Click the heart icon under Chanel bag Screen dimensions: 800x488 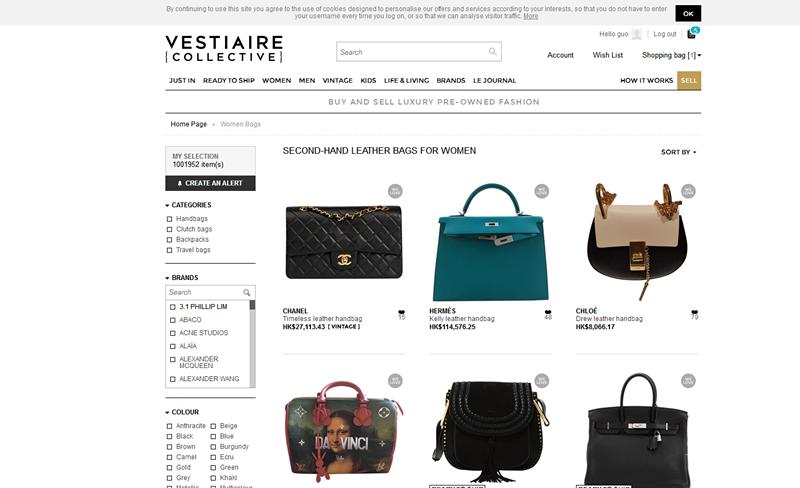(402, 312)
